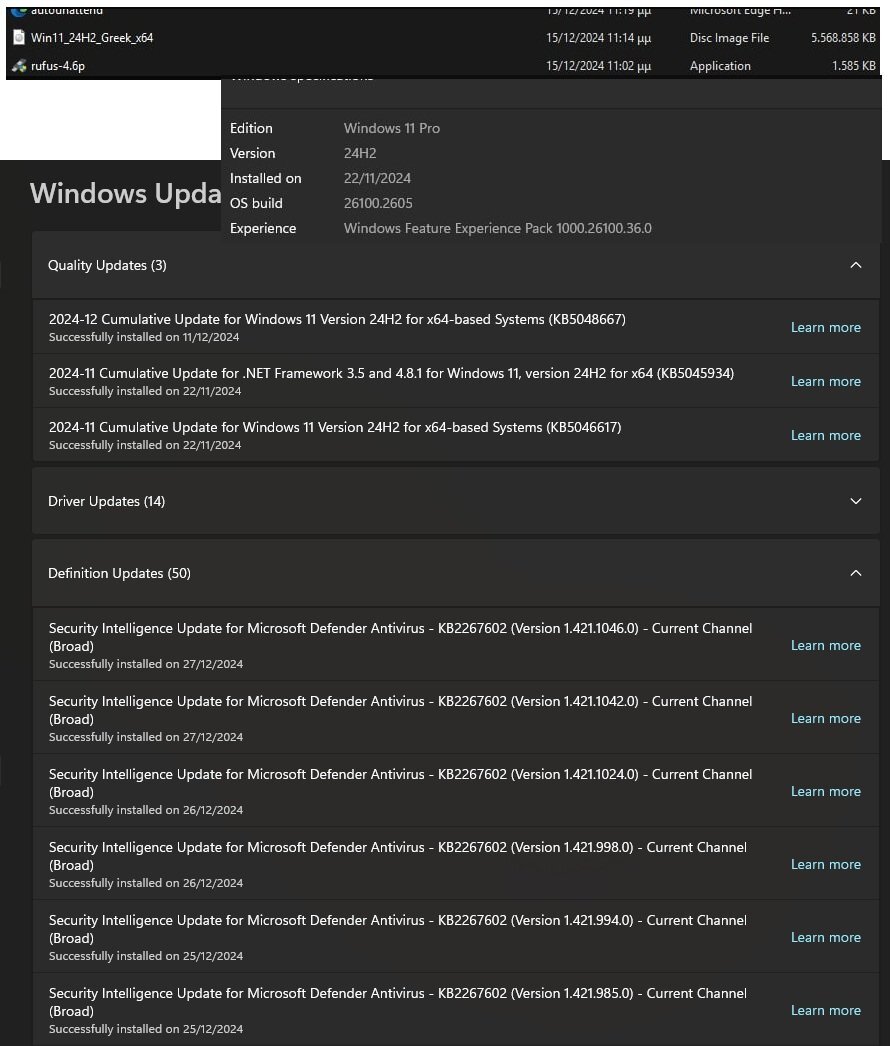Open Learn more for Defender version 1.421.985.0
The height and width of the screenshot is (1046, 890).
coord(825,1011)
